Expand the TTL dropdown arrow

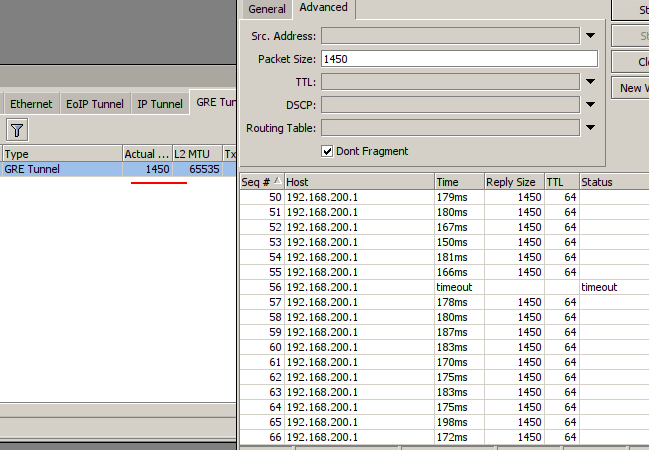tap(591, 82)
